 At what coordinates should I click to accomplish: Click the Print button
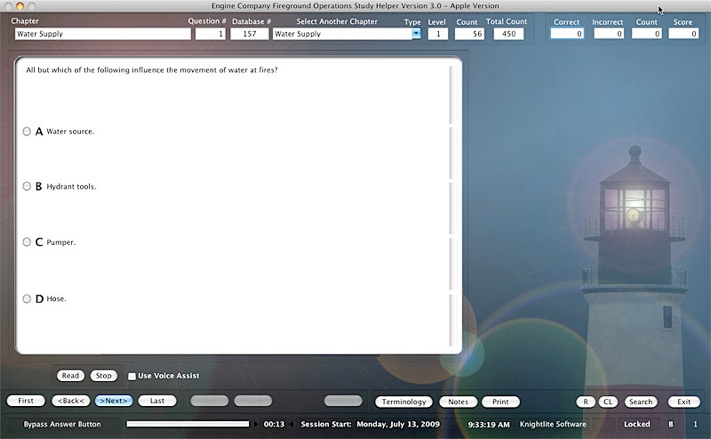501,402
